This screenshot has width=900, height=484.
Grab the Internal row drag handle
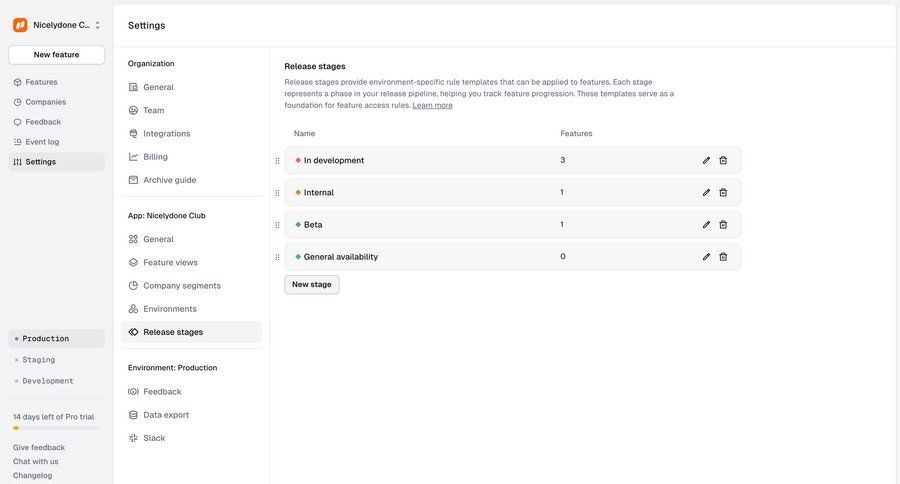(277, 193)
